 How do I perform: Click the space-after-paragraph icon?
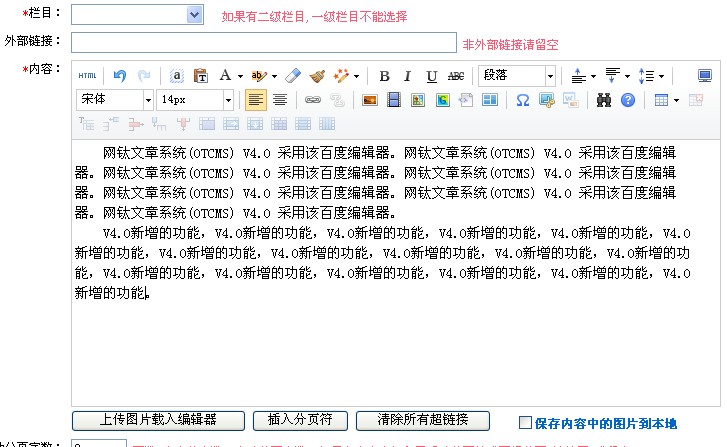(x=612, y=75)
